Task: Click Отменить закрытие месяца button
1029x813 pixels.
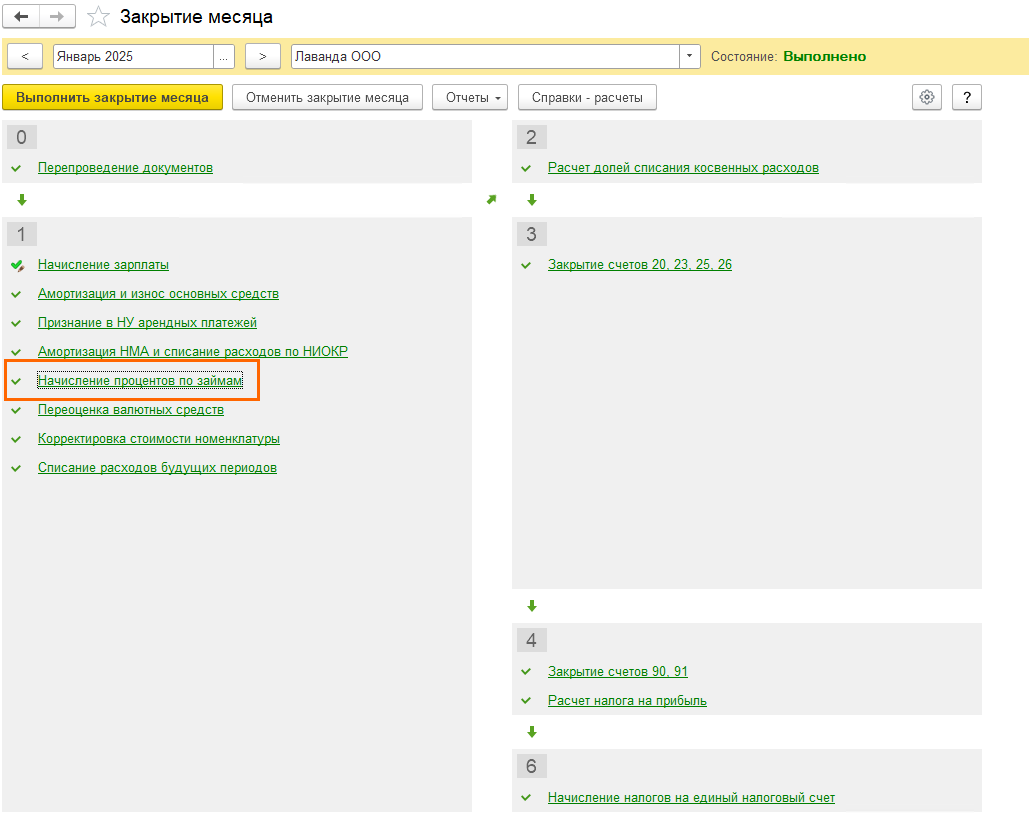Action: (327, 97)
